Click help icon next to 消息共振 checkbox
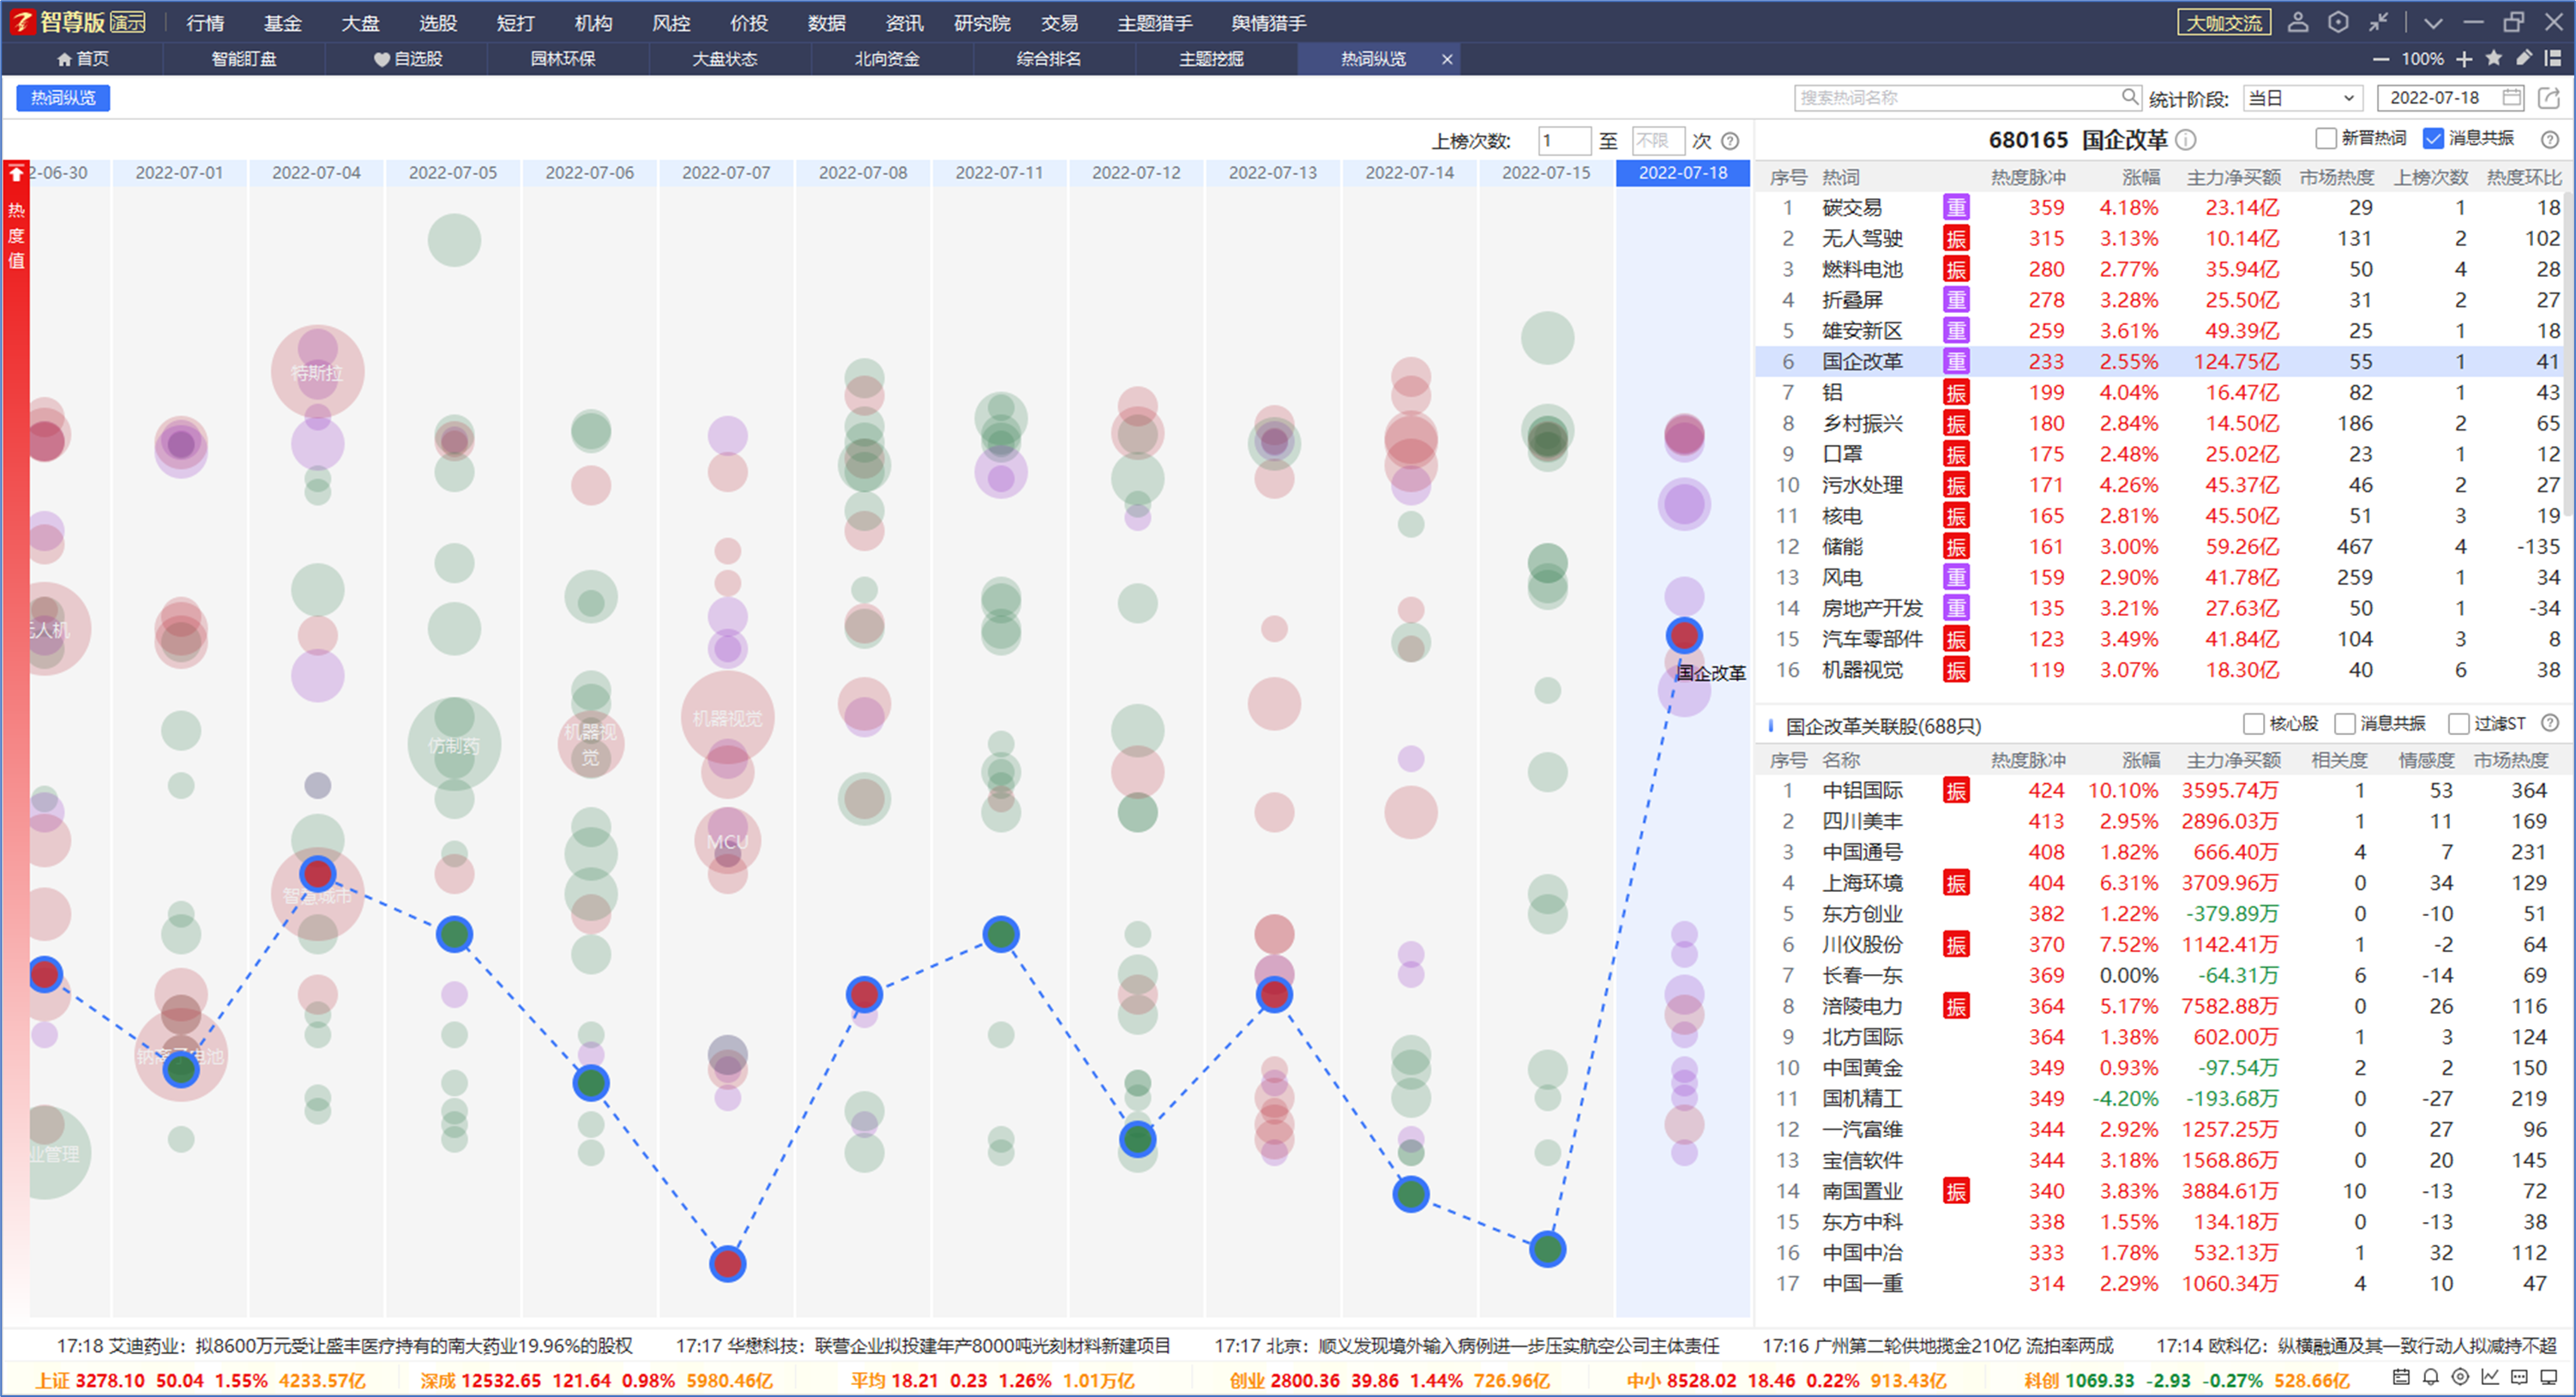 coord(2550,139)
